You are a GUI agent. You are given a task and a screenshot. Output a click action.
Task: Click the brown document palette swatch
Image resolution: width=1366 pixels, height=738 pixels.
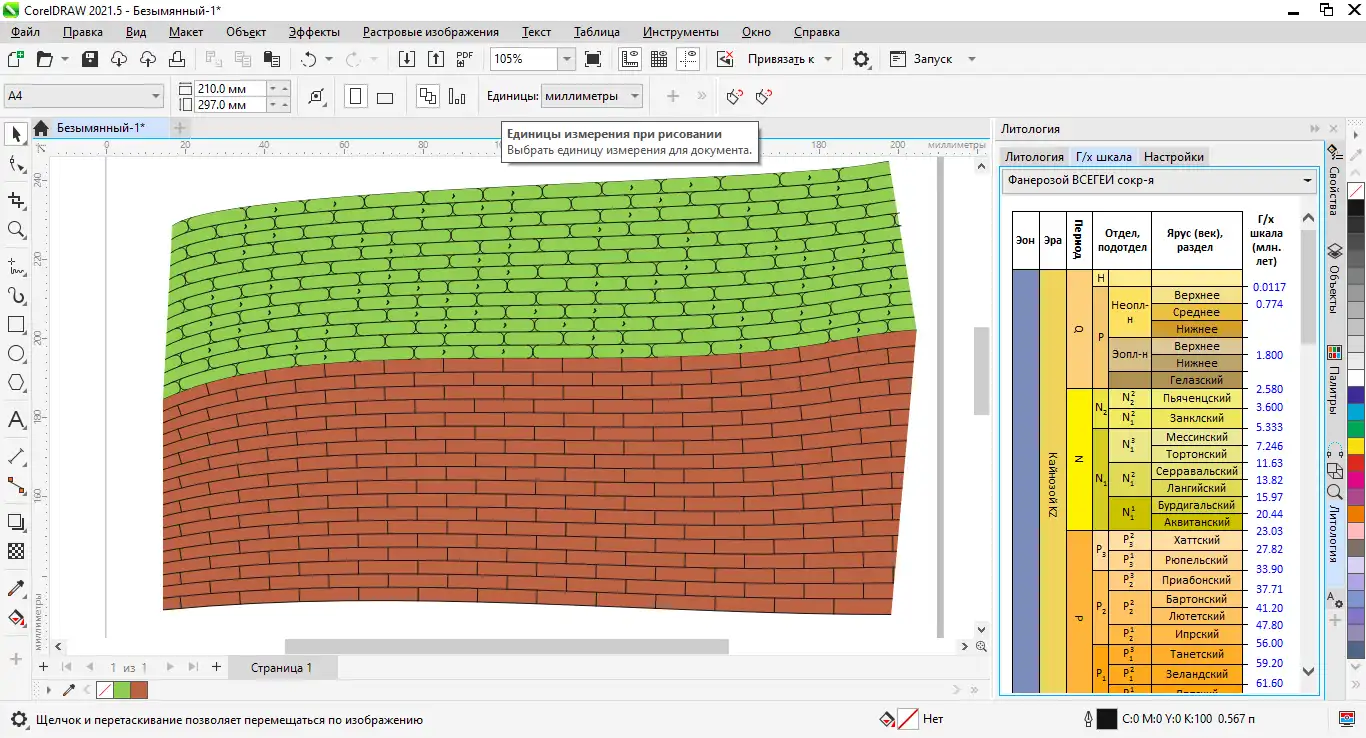(139, 690)
